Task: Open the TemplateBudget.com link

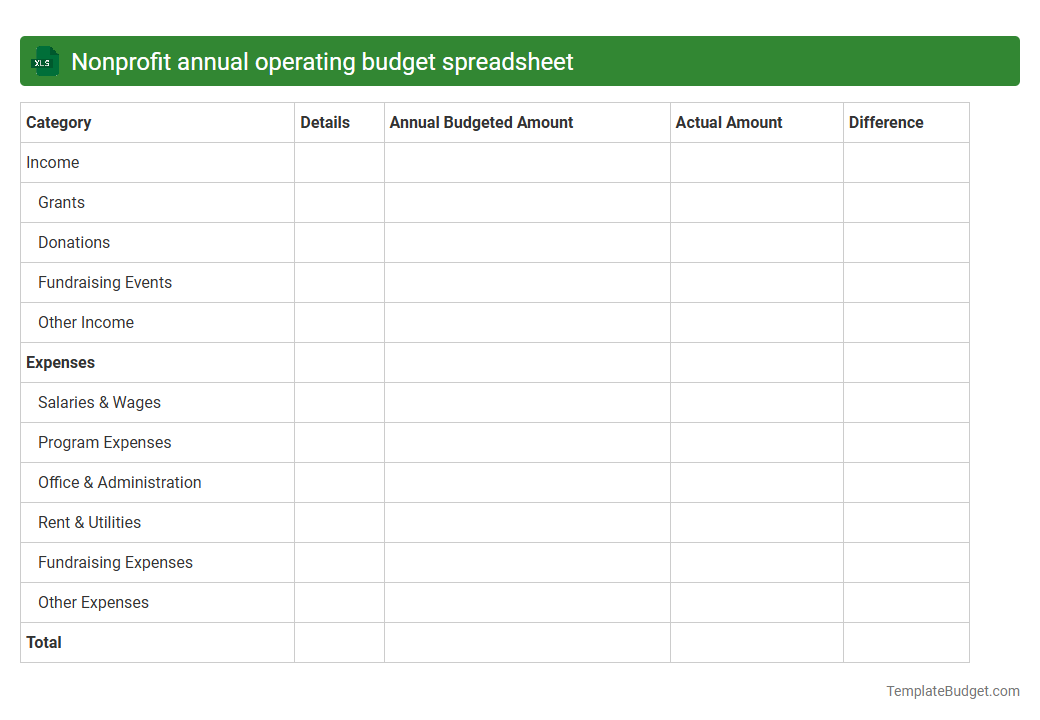Action: point(952,690)
